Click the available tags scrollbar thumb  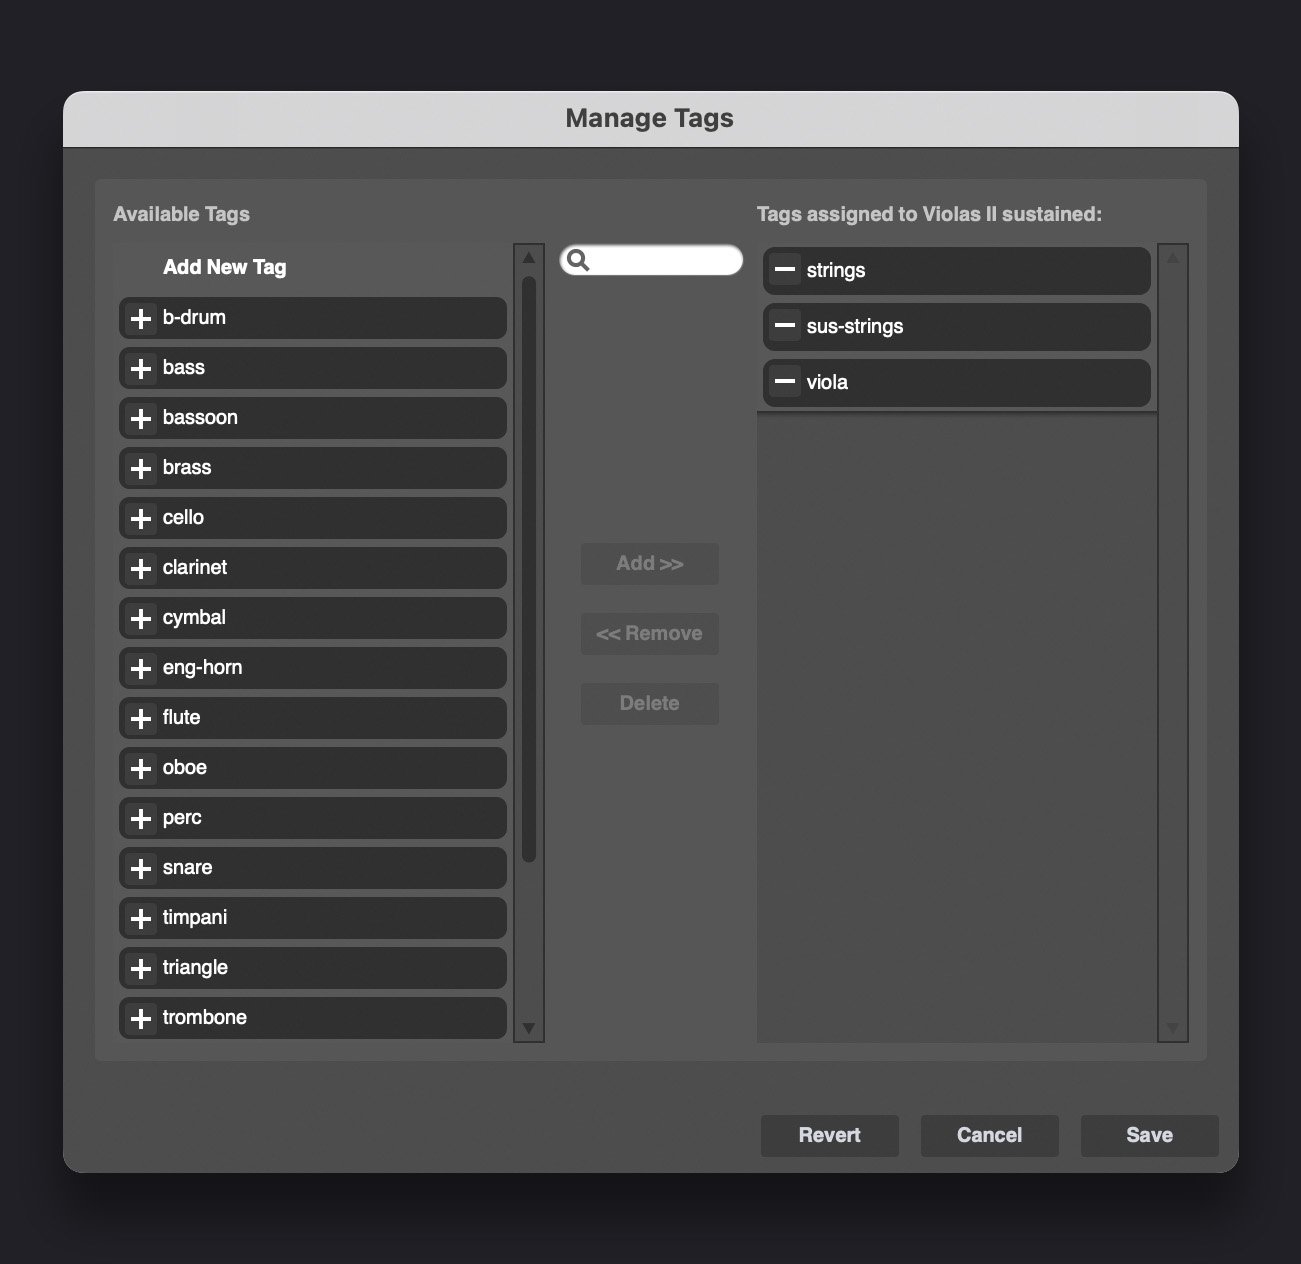[529, 570]
